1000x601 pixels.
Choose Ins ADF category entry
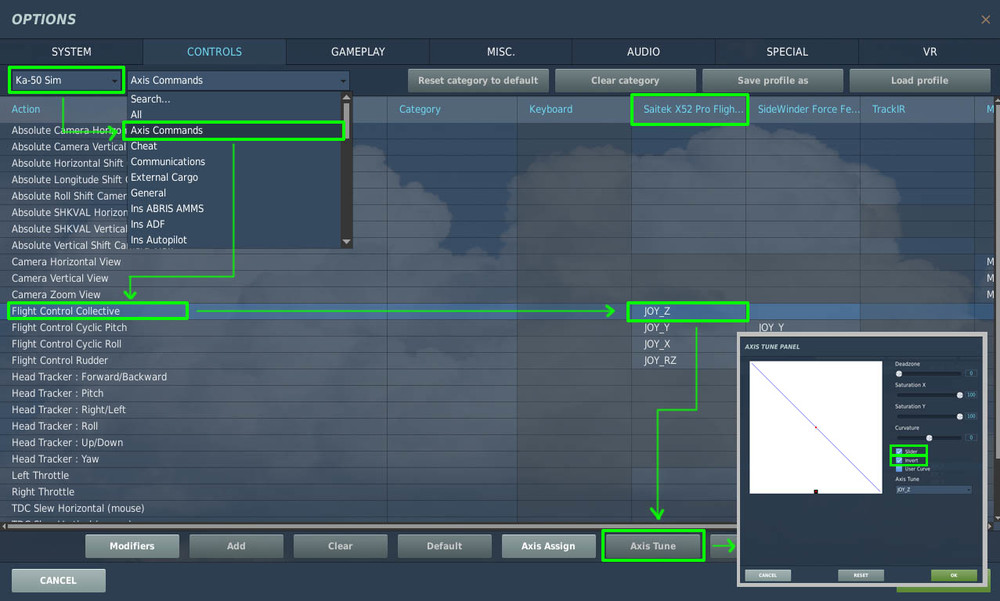tap(235, 224)
